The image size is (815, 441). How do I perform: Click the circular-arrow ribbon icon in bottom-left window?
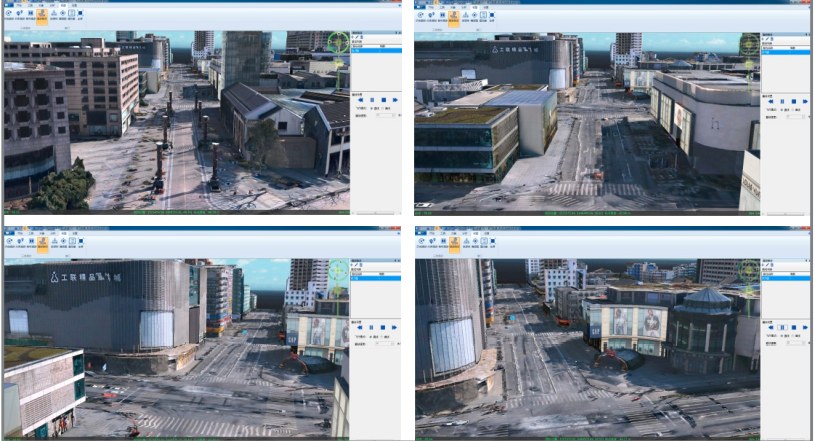pyautogui.click(x=9, y=241)
